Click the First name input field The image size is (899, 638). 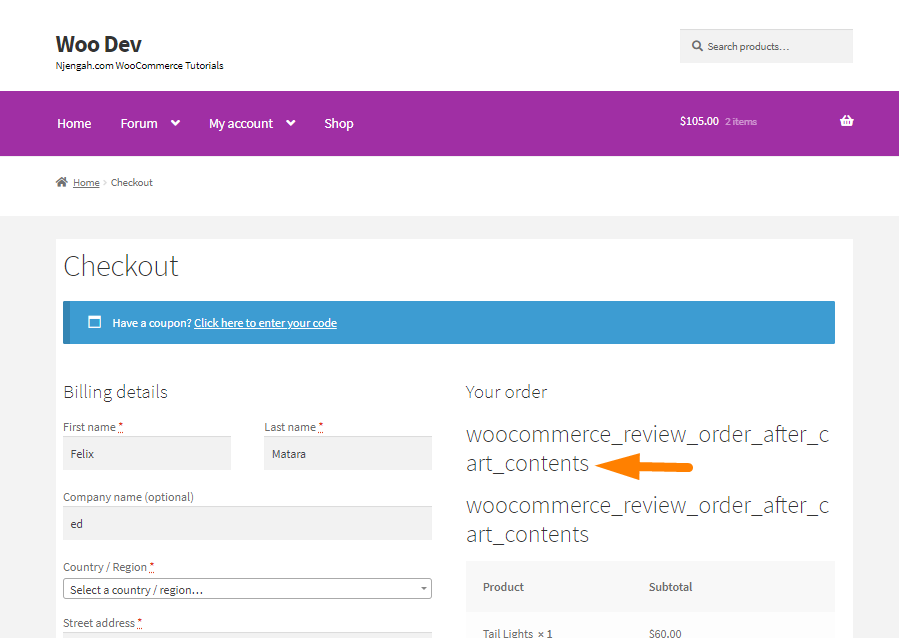coord(147,453)
